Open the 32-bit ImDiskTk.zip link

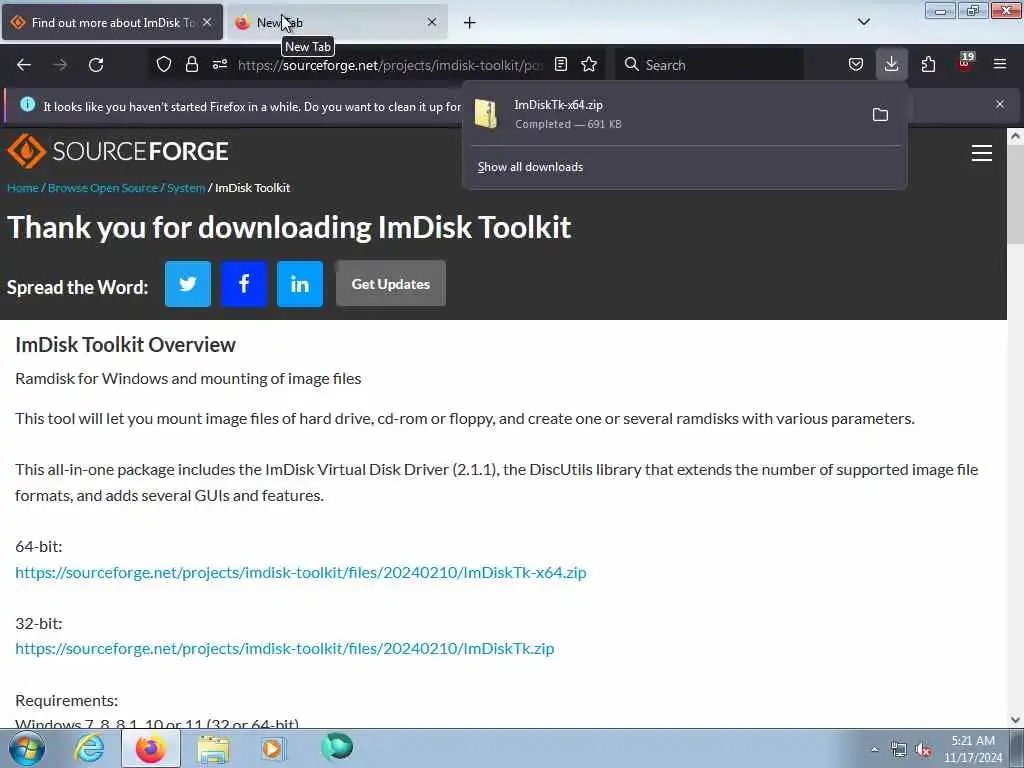pyautogui.click(x=285, y=648)
